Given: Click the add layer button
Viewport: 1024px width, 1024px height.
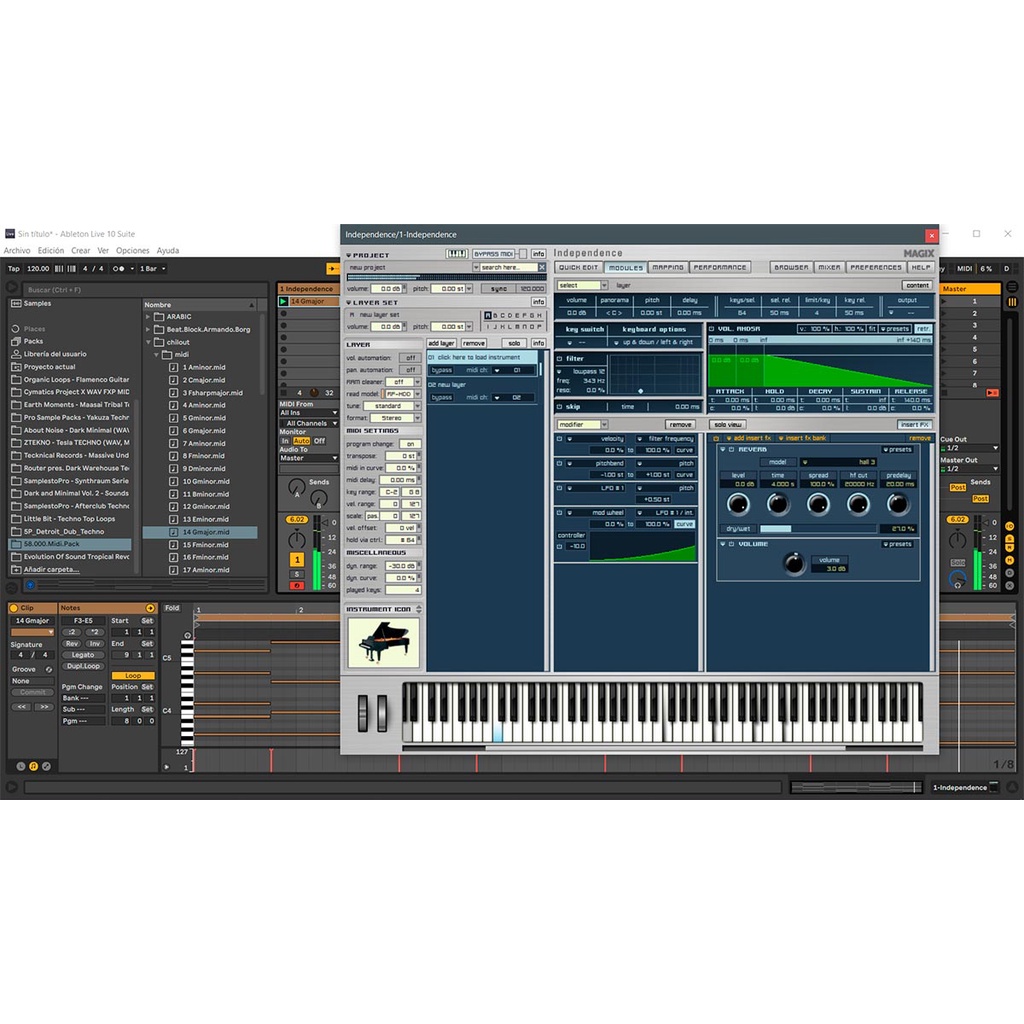Looking at the screenshot, I should 441,343.
